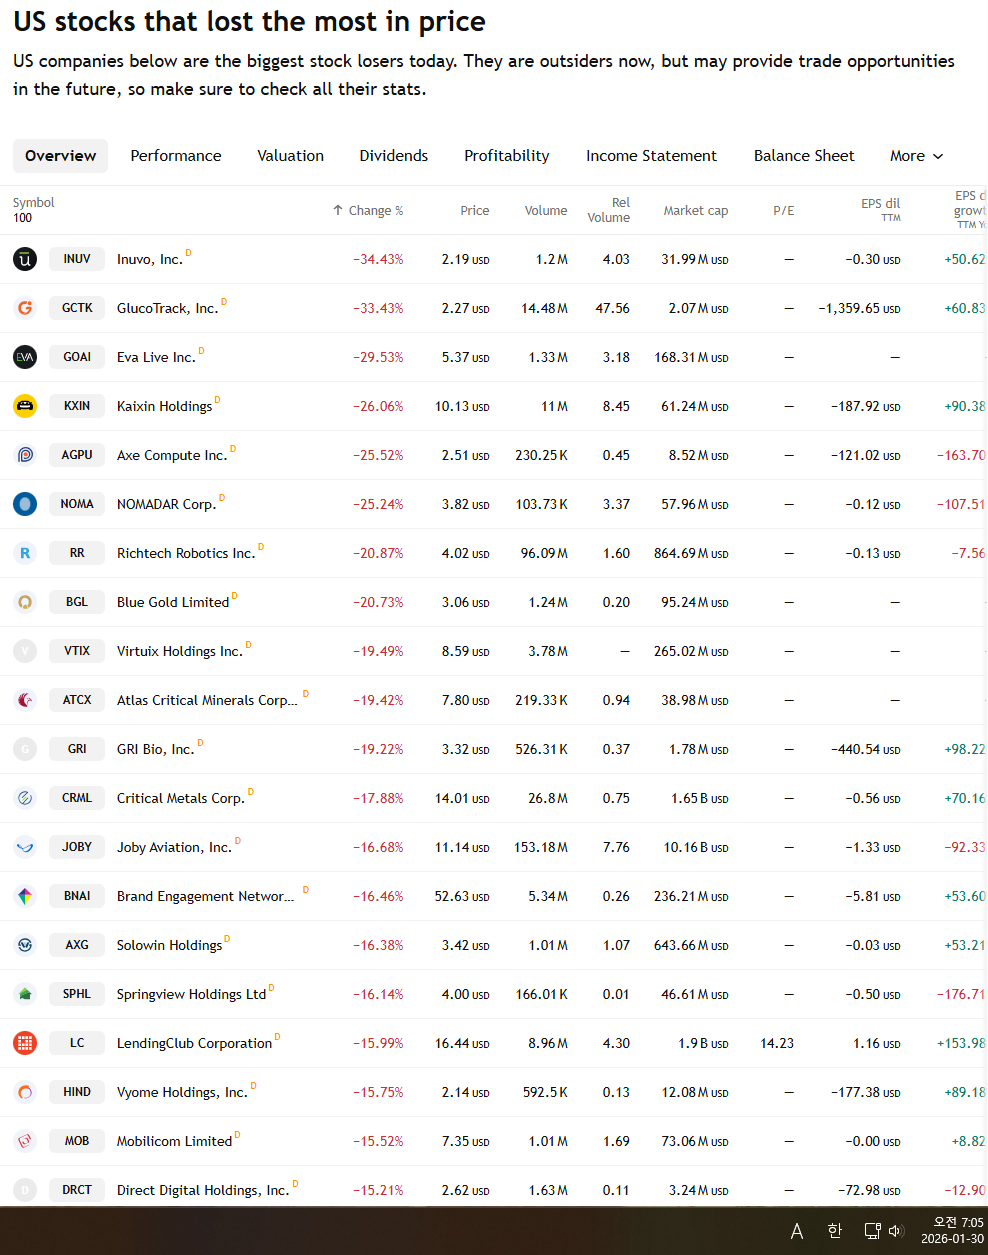The width and height of the screenshot is (988, 1255).
Task: Click the Direct Digital Holdings logo icon
Action: [25, 1190]
